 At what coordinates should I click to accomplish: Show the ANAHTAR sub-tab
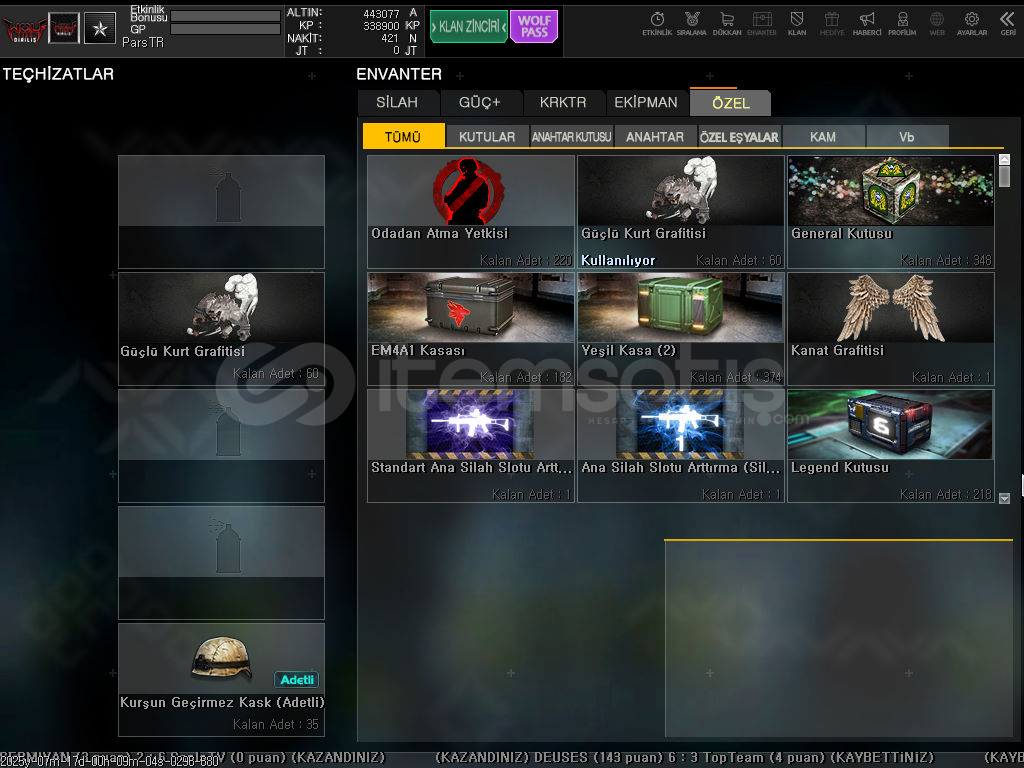coord(655,136)
